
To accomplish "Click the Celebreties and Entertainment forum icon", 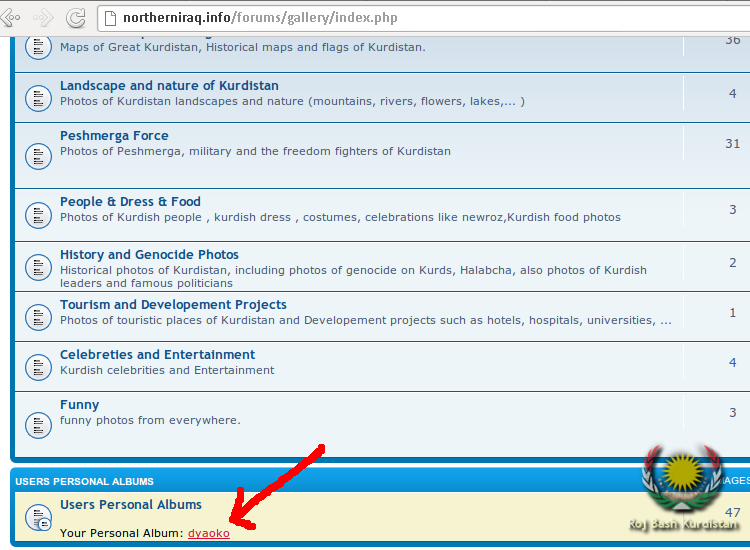I will 38,365.
